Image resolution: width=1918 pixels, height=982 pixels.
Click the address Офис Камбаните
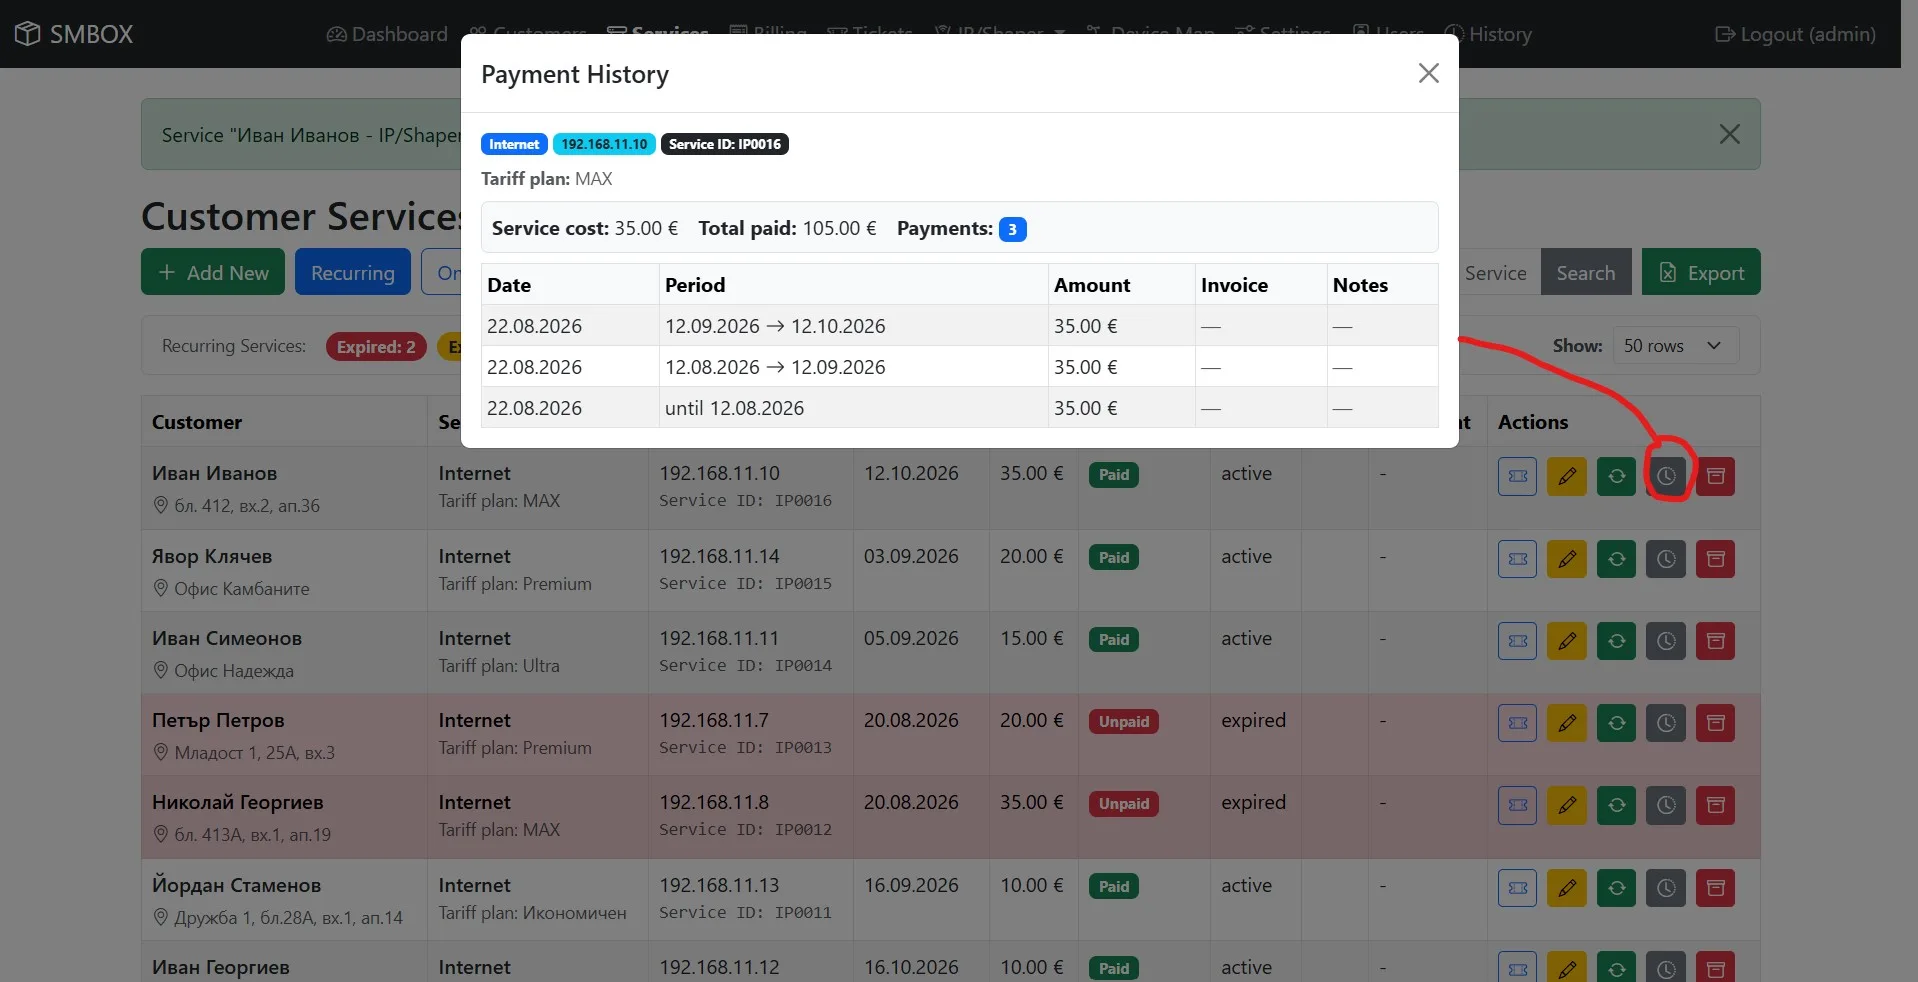tap(242, 589)
